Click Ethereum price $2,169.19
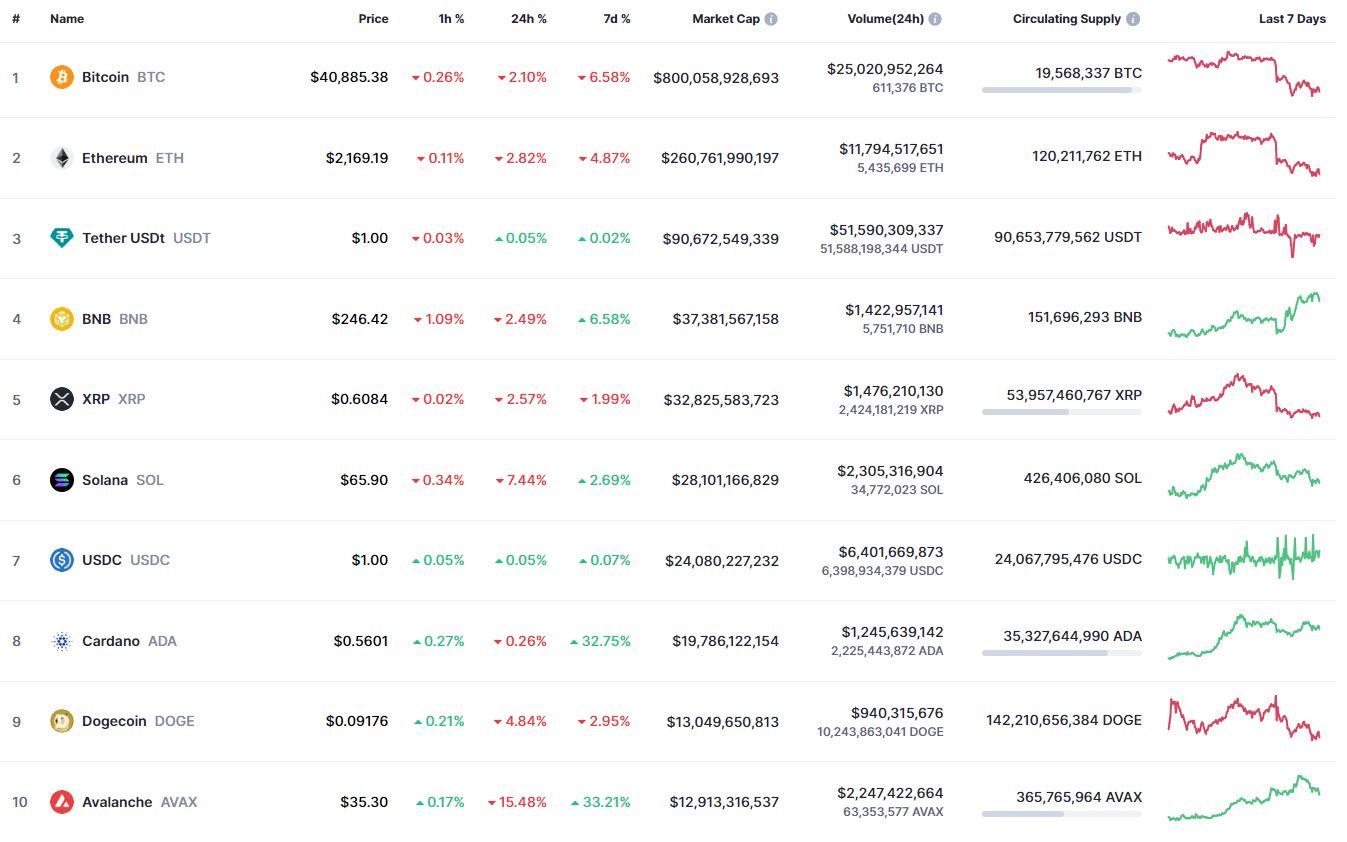 pyautogui.click(x=357, y=158)
